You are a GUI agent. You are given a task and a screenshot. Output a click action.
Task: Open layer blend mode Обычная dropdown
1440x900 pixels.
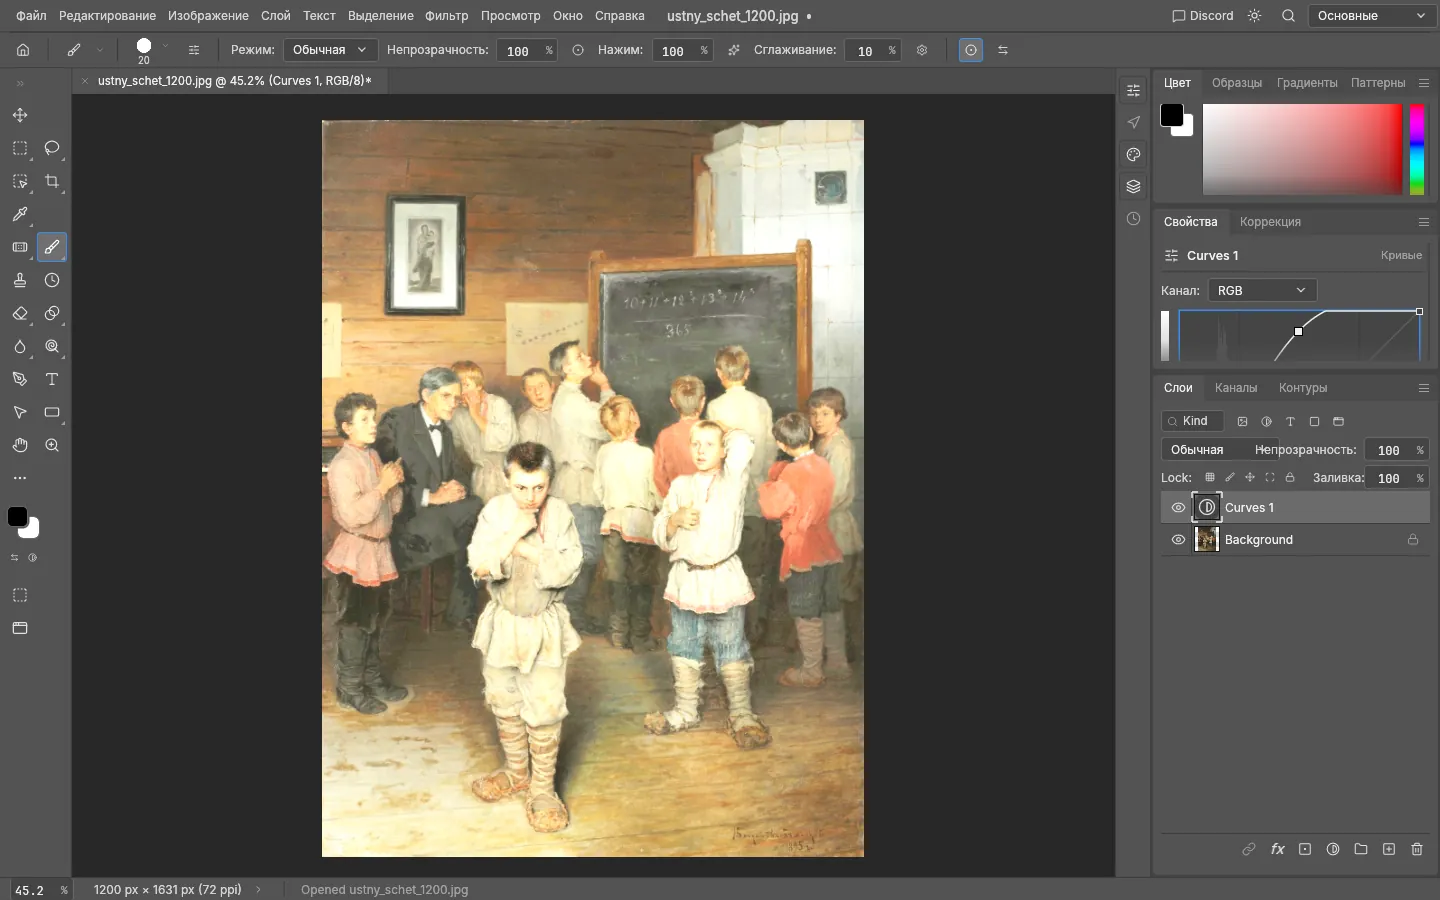(x=1219, y=450)
